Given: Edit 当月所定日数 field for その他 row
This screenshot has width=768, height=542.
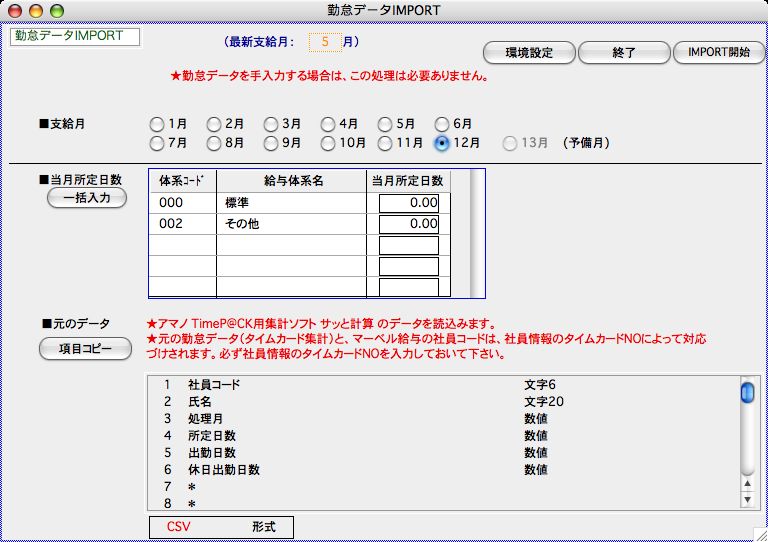Looking at the screenshot, I should coord(408,224).
